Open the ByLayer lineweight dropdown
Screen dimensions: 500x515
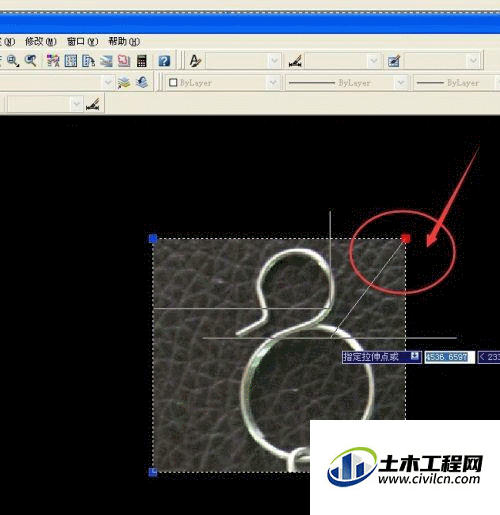tap(457, 82)
